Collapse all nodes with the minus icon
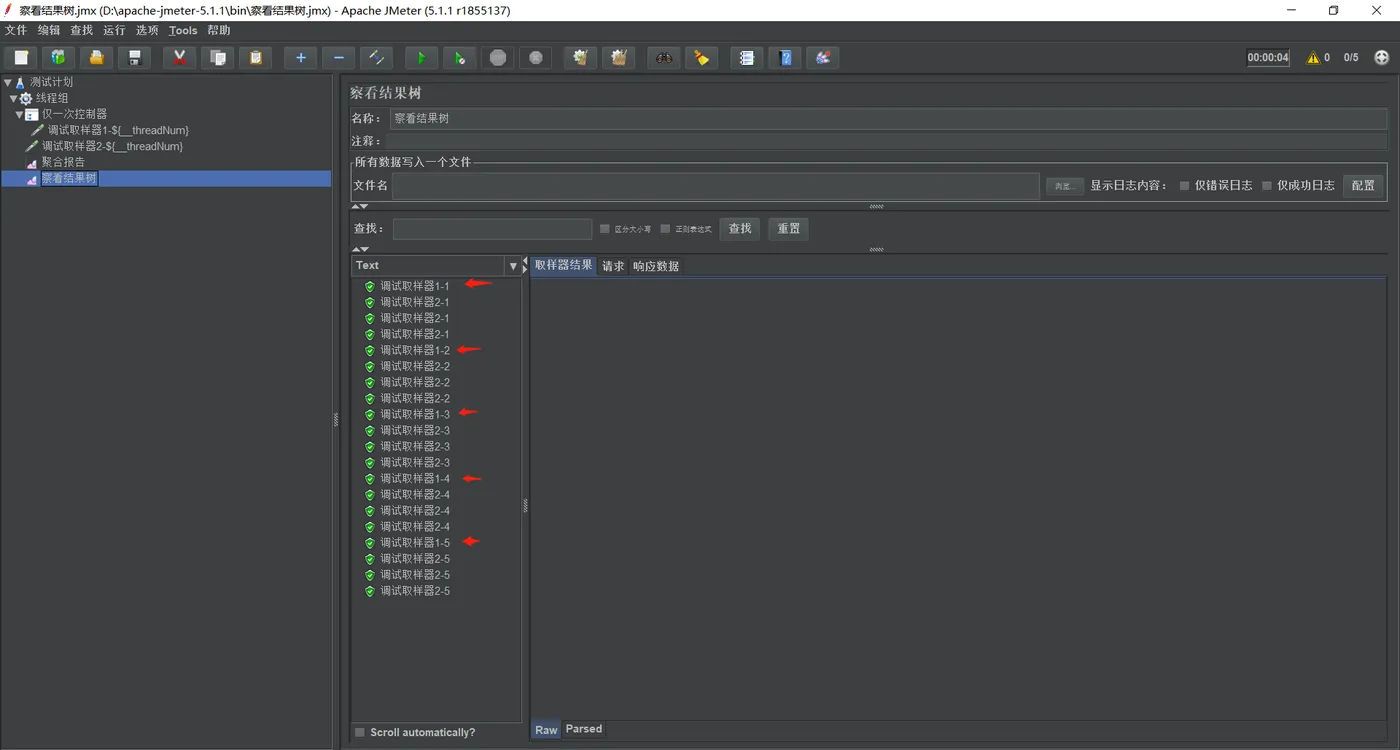 [338, 58]
